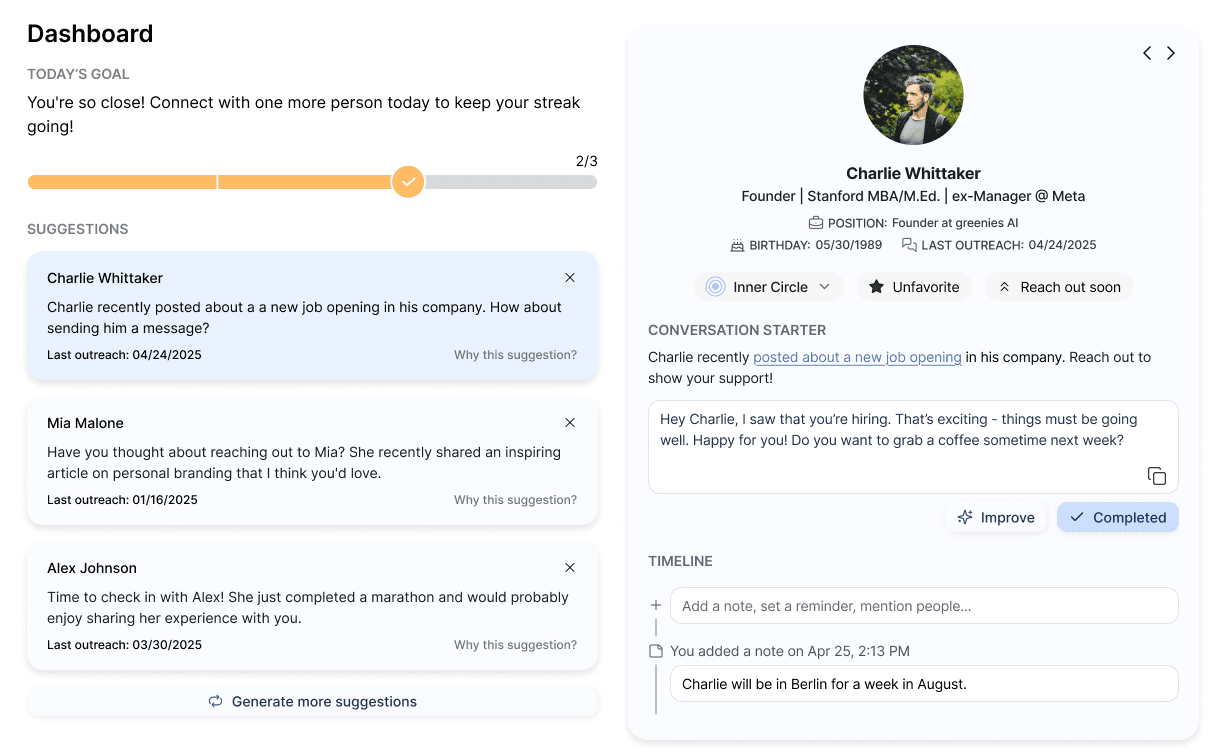Viewport: 1211px width, 755px height.
Task: Enable Reach out soon for Charlie
Action: pos(1058,287)
